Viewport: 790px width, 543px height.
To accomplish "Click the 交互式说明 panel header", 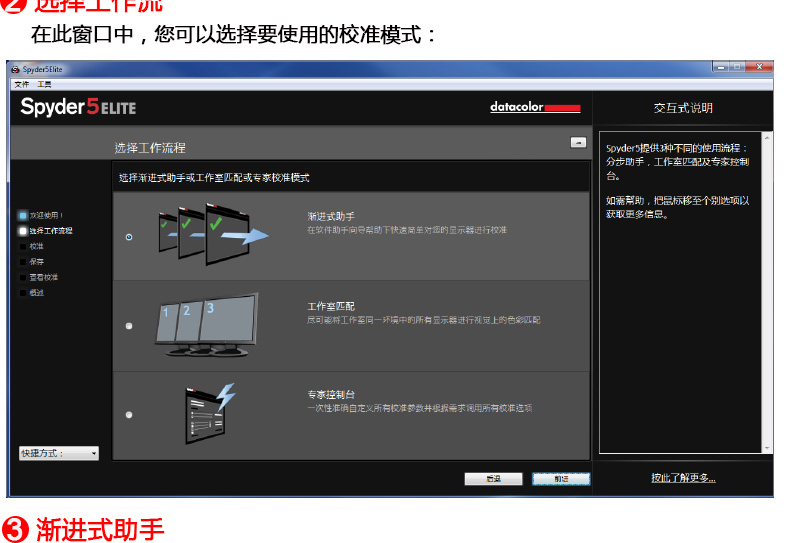I will (x=683, y=108).
